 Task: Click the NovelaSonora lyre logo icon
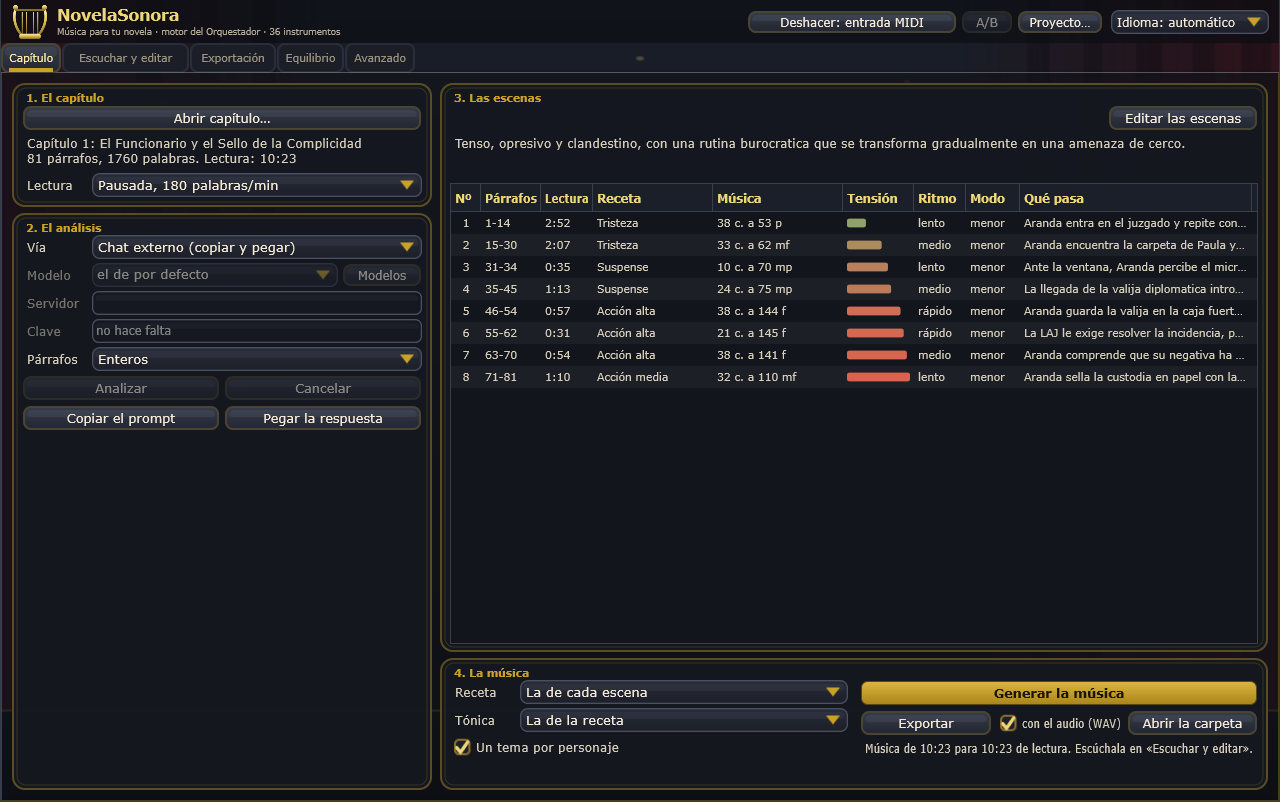tap(30, 22)
